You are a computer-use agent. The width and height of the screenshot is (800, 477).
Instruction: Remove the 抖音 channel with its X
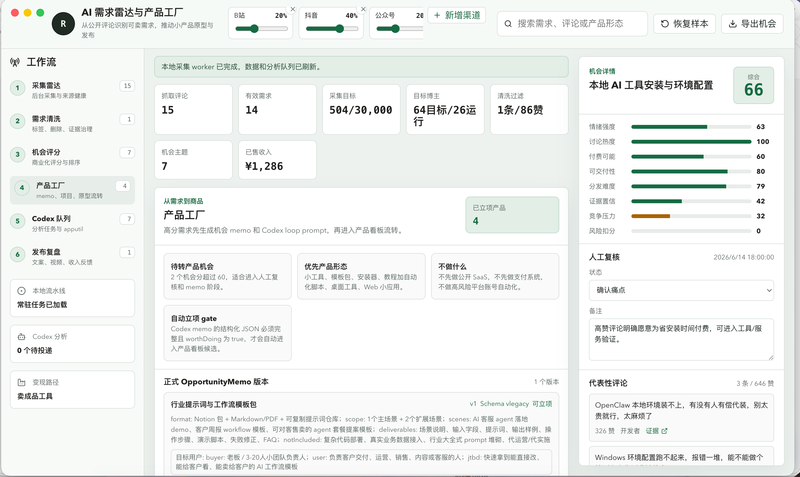click(x=363, y=9)
